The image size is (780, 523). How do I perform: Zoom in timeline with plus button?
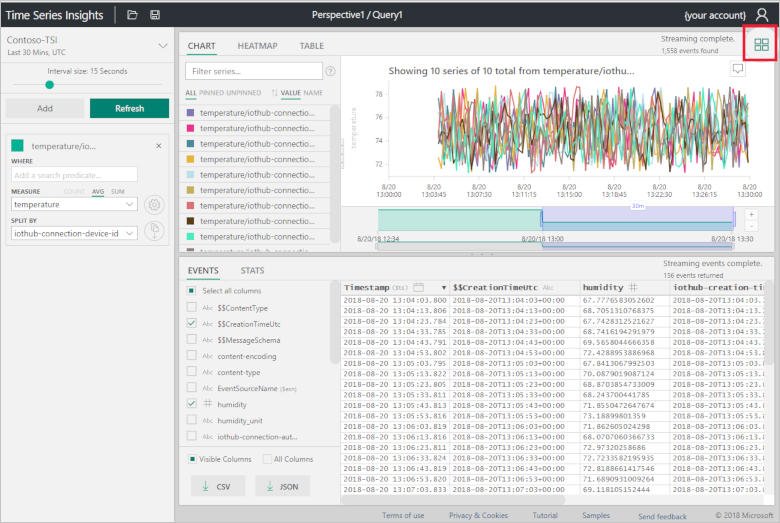[752, 214]
